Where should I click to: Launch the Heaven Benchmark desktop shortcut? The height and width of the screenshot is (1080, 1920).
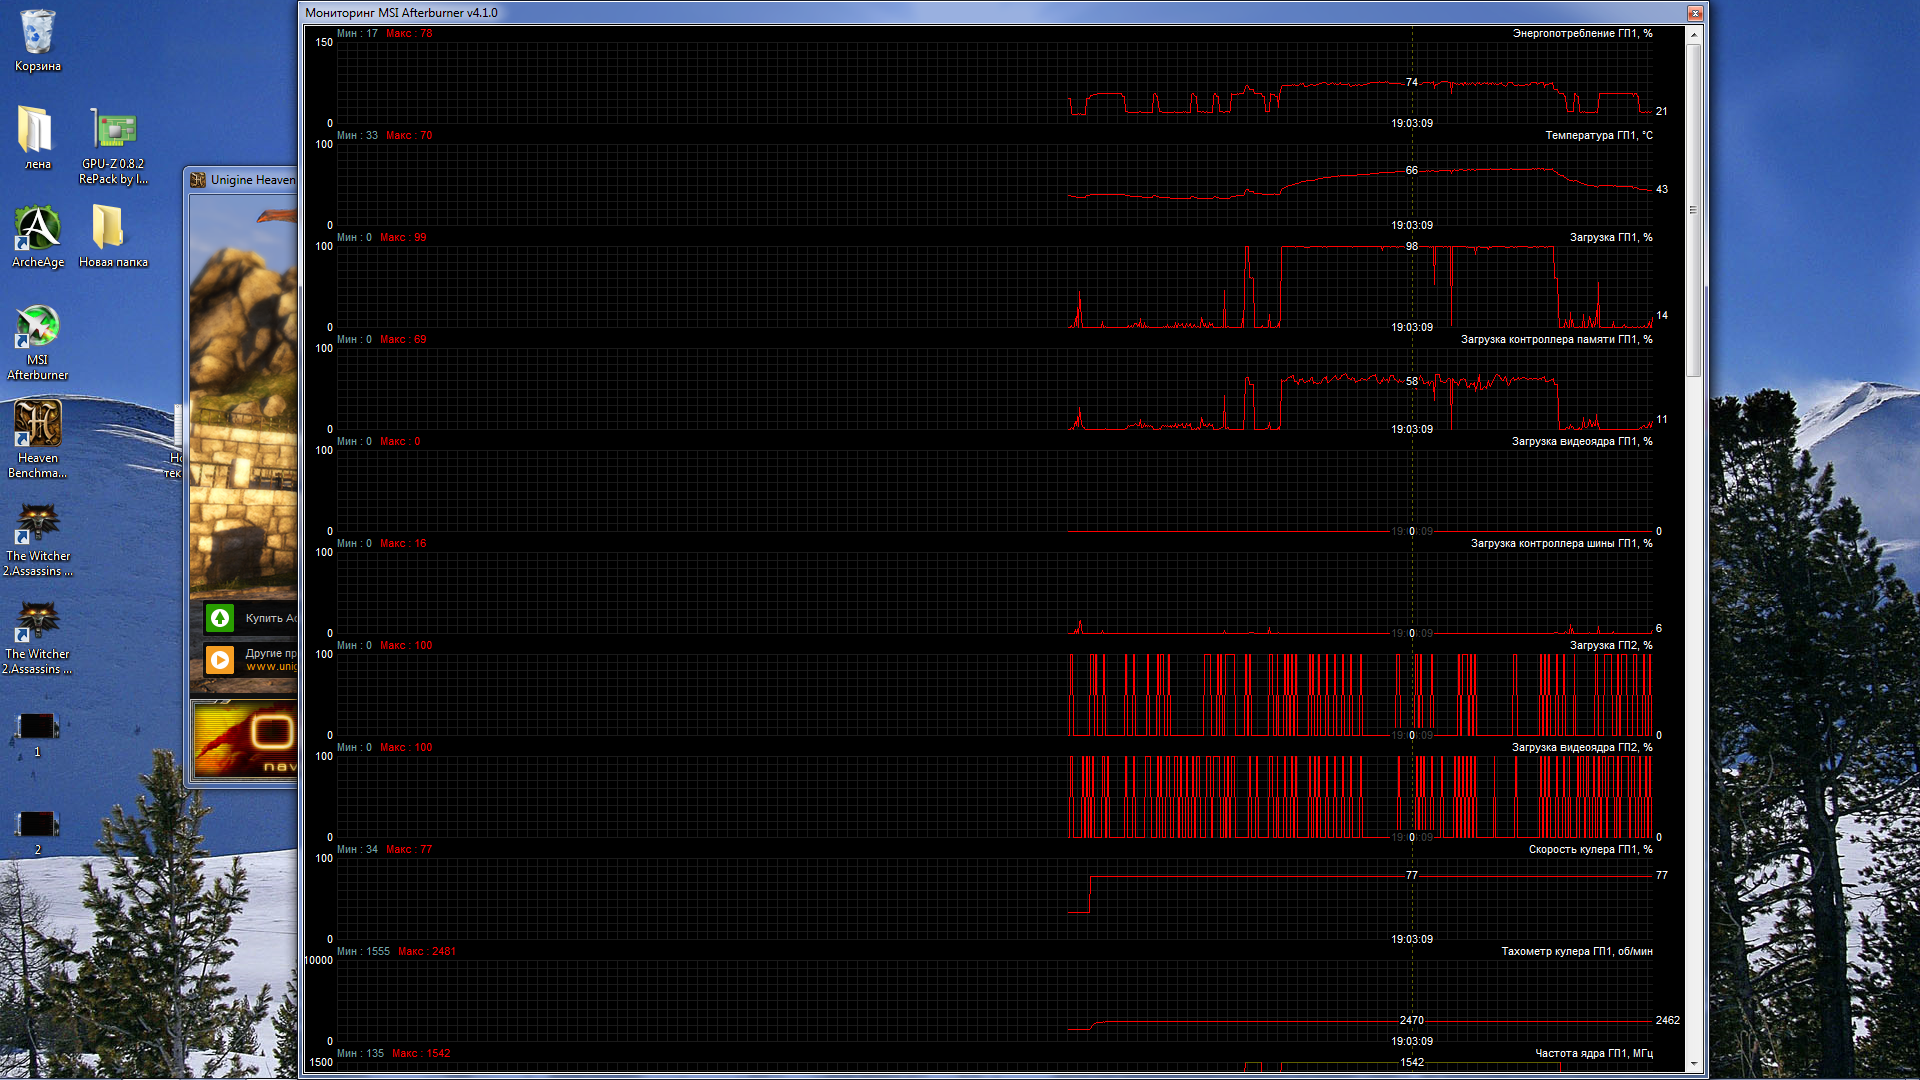point(37,425)
